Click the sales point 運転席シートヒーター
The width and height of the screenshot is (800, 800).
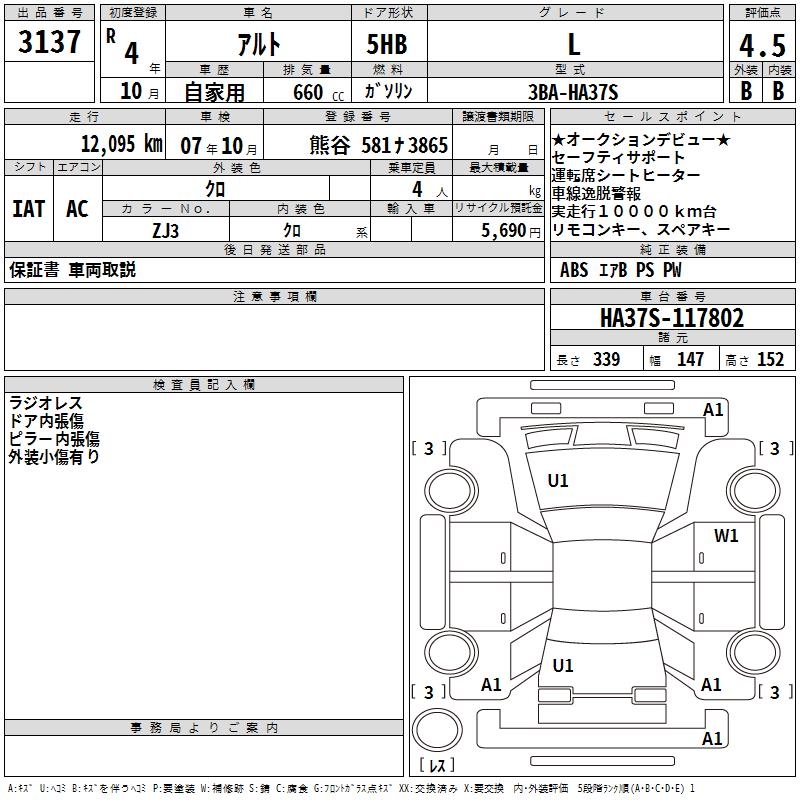click(626, 175)
